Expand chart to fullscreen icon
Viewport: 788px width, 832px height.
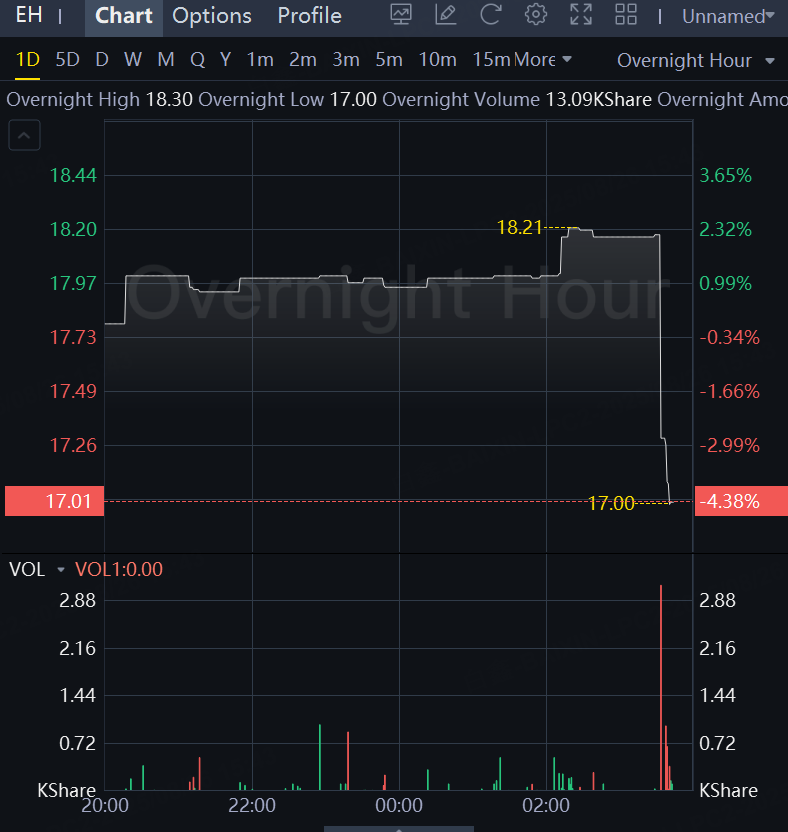[x=581, y=15]
